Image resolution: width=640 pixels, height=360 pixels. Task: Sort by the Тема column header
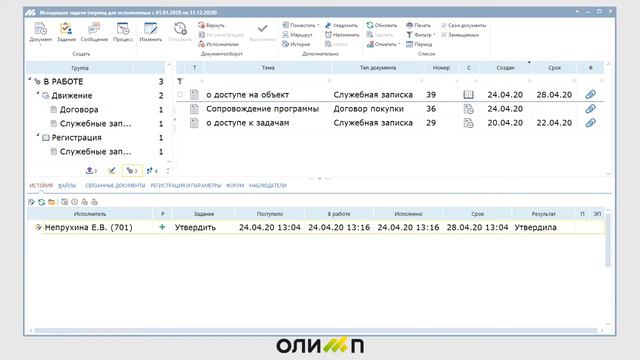(268, 68)
